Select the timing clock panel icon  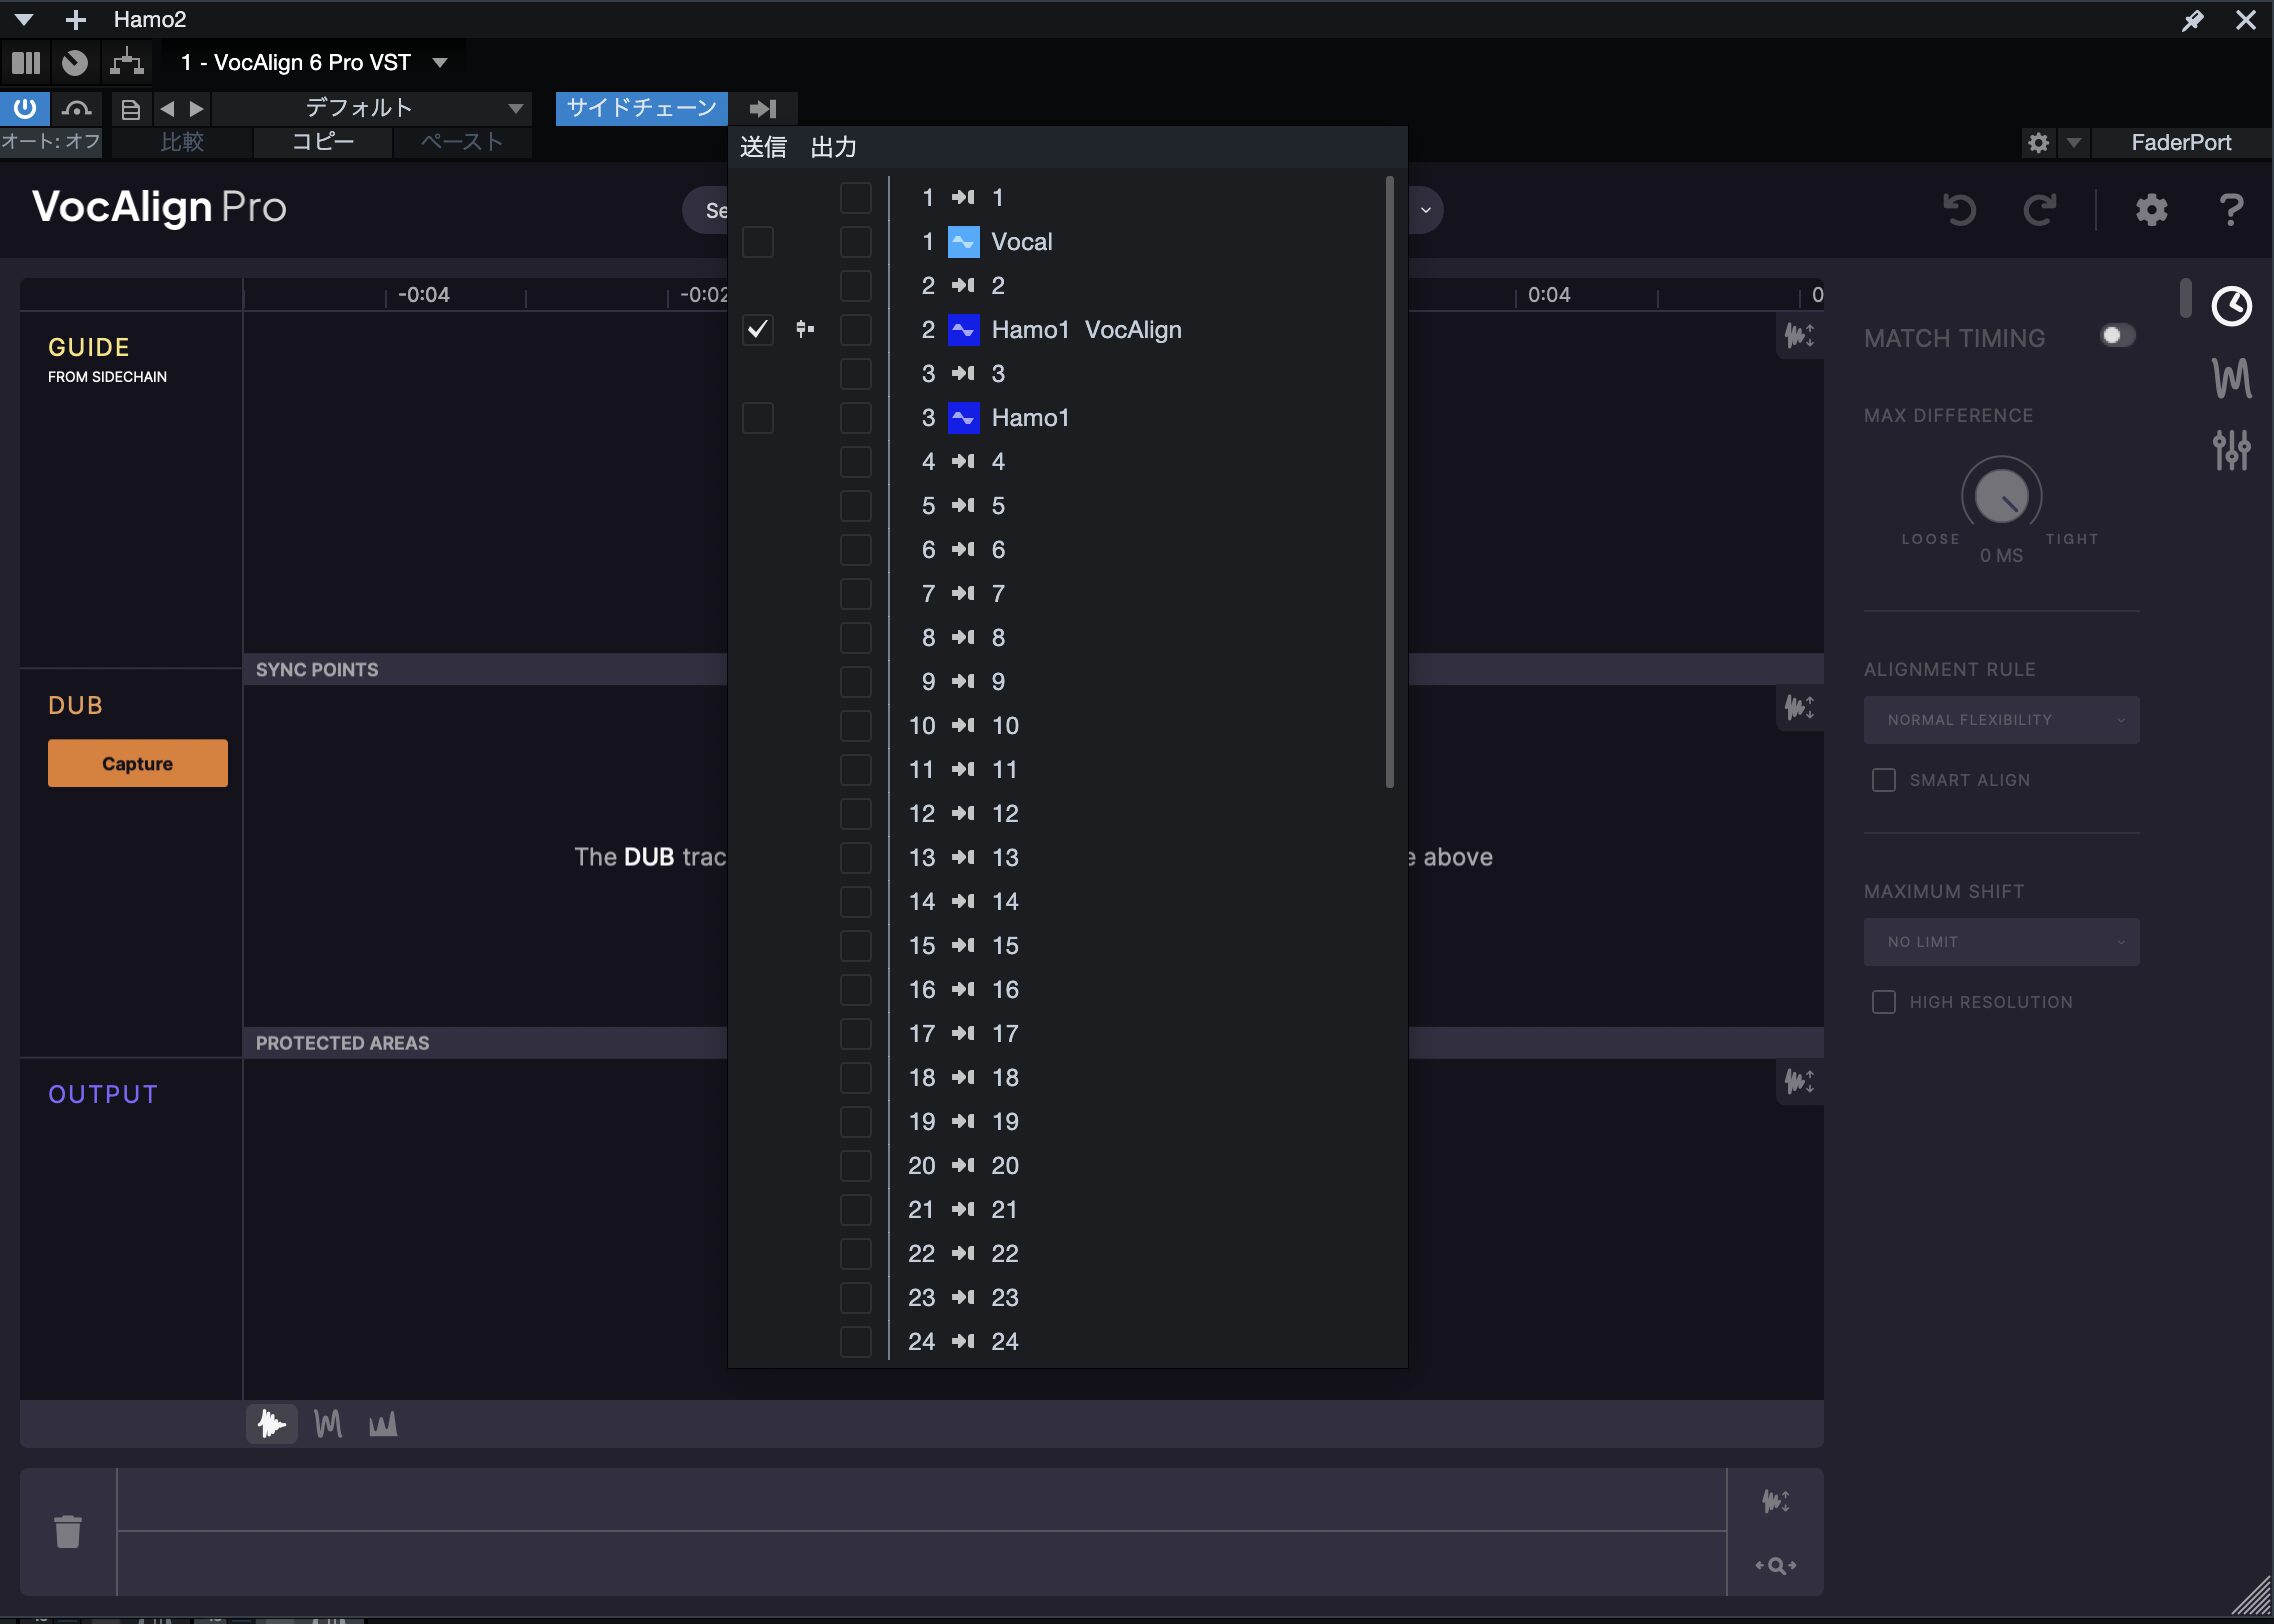(x=2231, y=306)
